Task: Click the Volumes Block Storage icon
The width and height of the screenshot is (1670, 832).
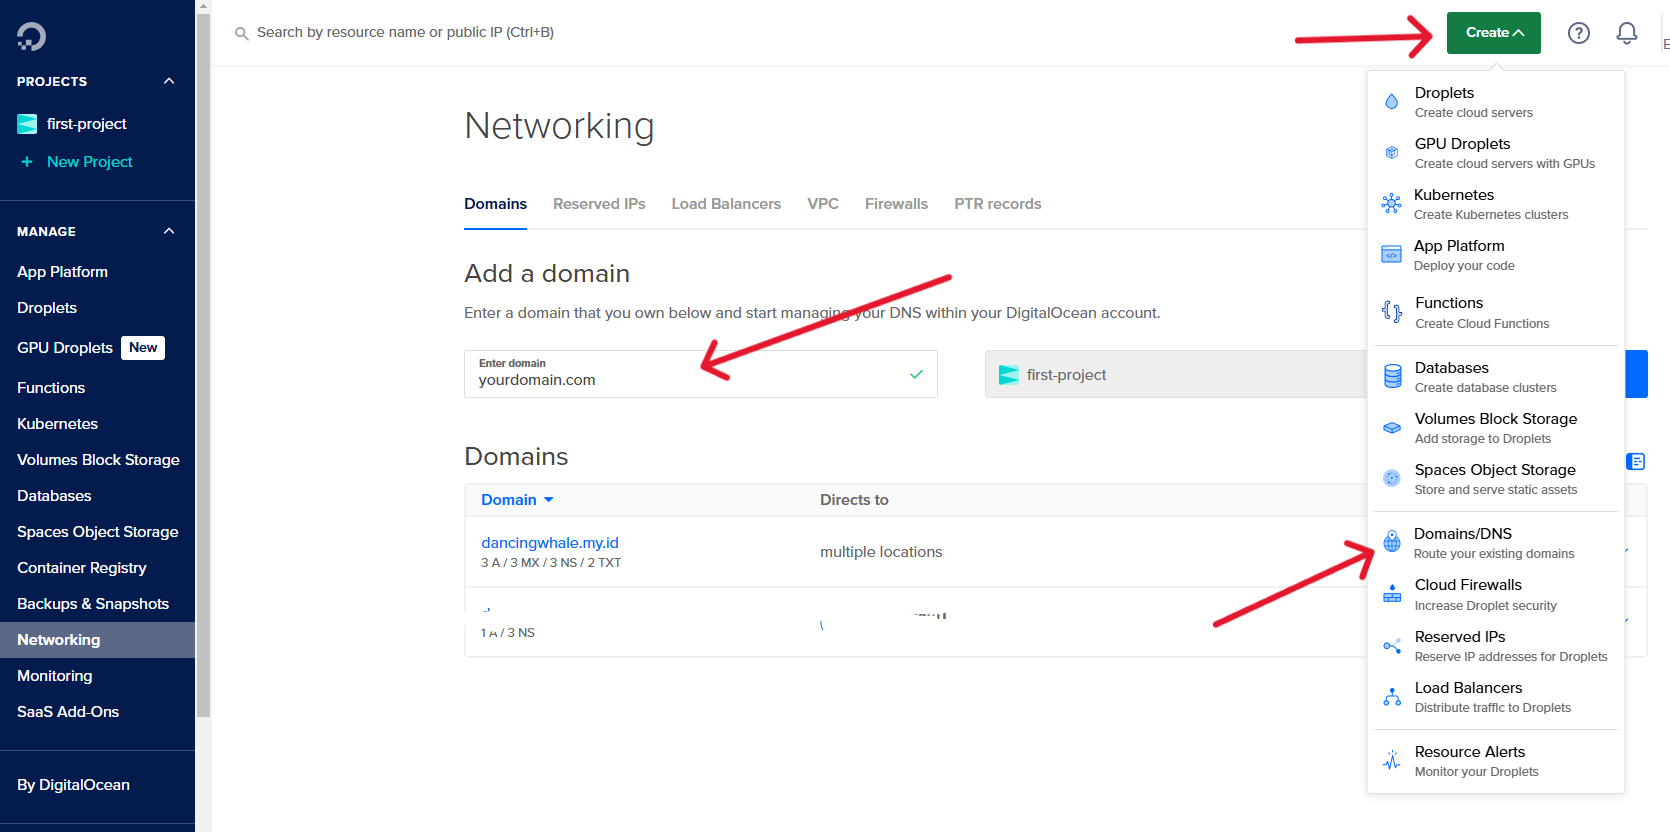Action: pyautogui.click(x=1392, y=428)
